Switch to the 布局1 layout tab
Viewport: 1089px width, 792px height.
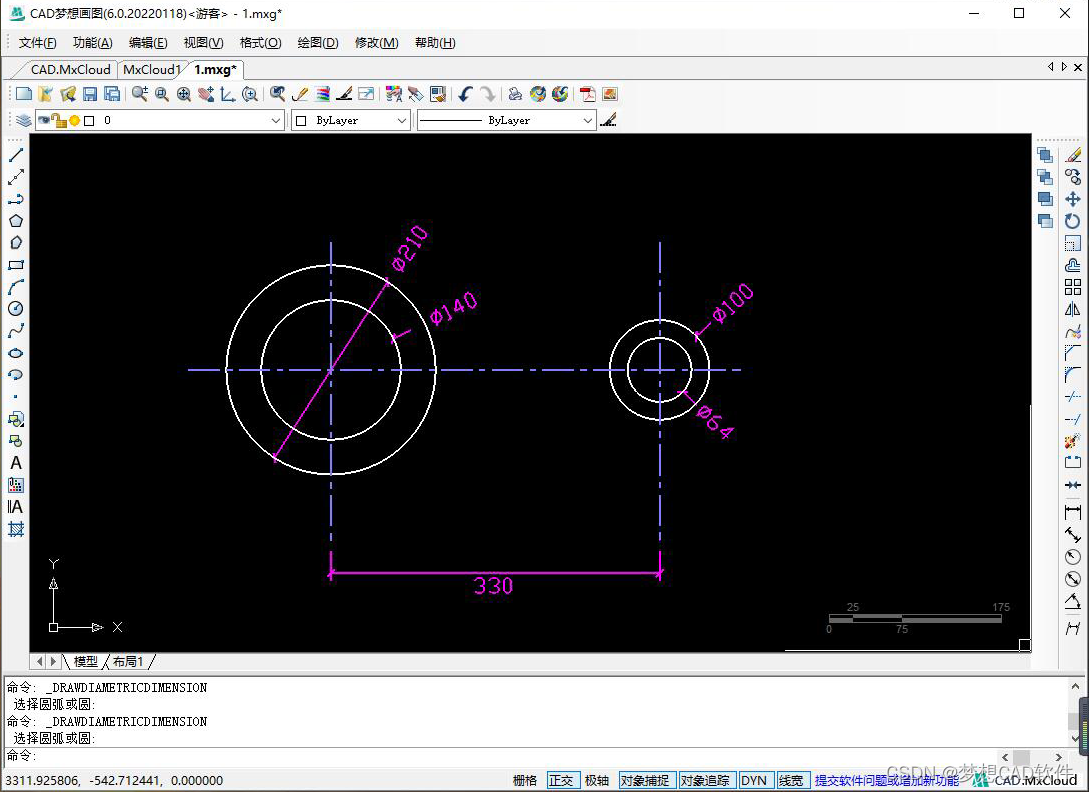pos(128,661)
